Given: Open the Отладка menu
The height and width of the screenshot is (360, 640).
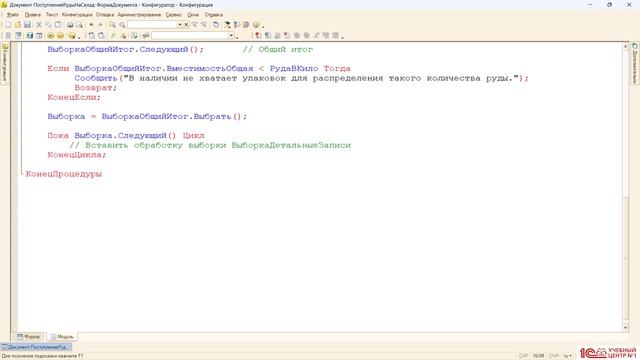Looking at the screenshot, I should (105, 15).
